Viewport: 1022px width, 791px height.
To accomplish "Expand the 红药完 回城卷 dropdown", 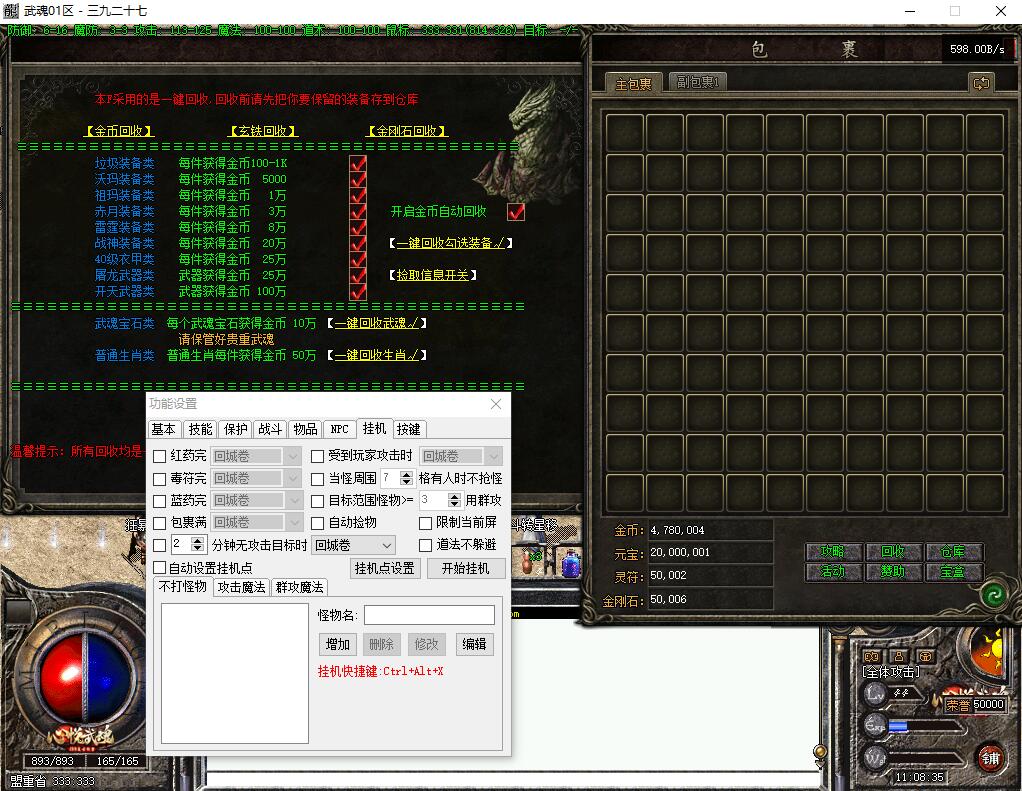I will point(292,456).
